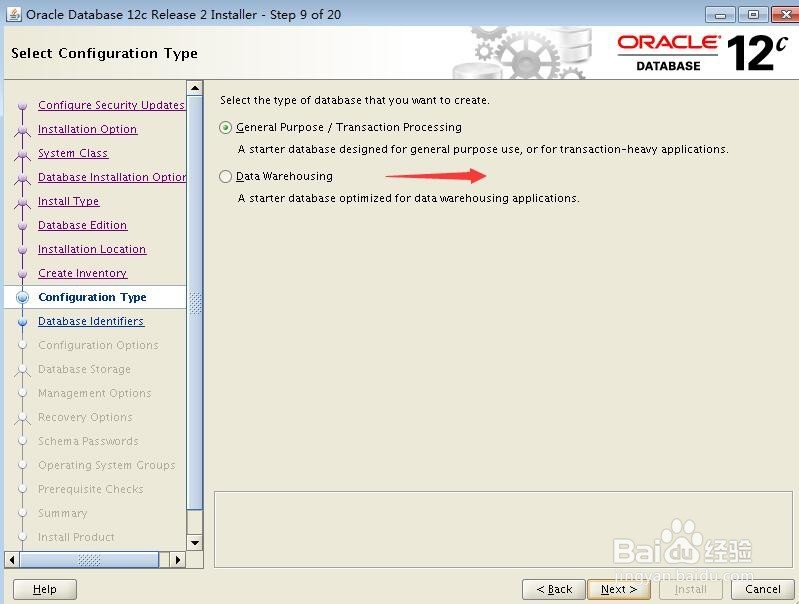Click the Back button
799x604 pixels.
point(554,589)
